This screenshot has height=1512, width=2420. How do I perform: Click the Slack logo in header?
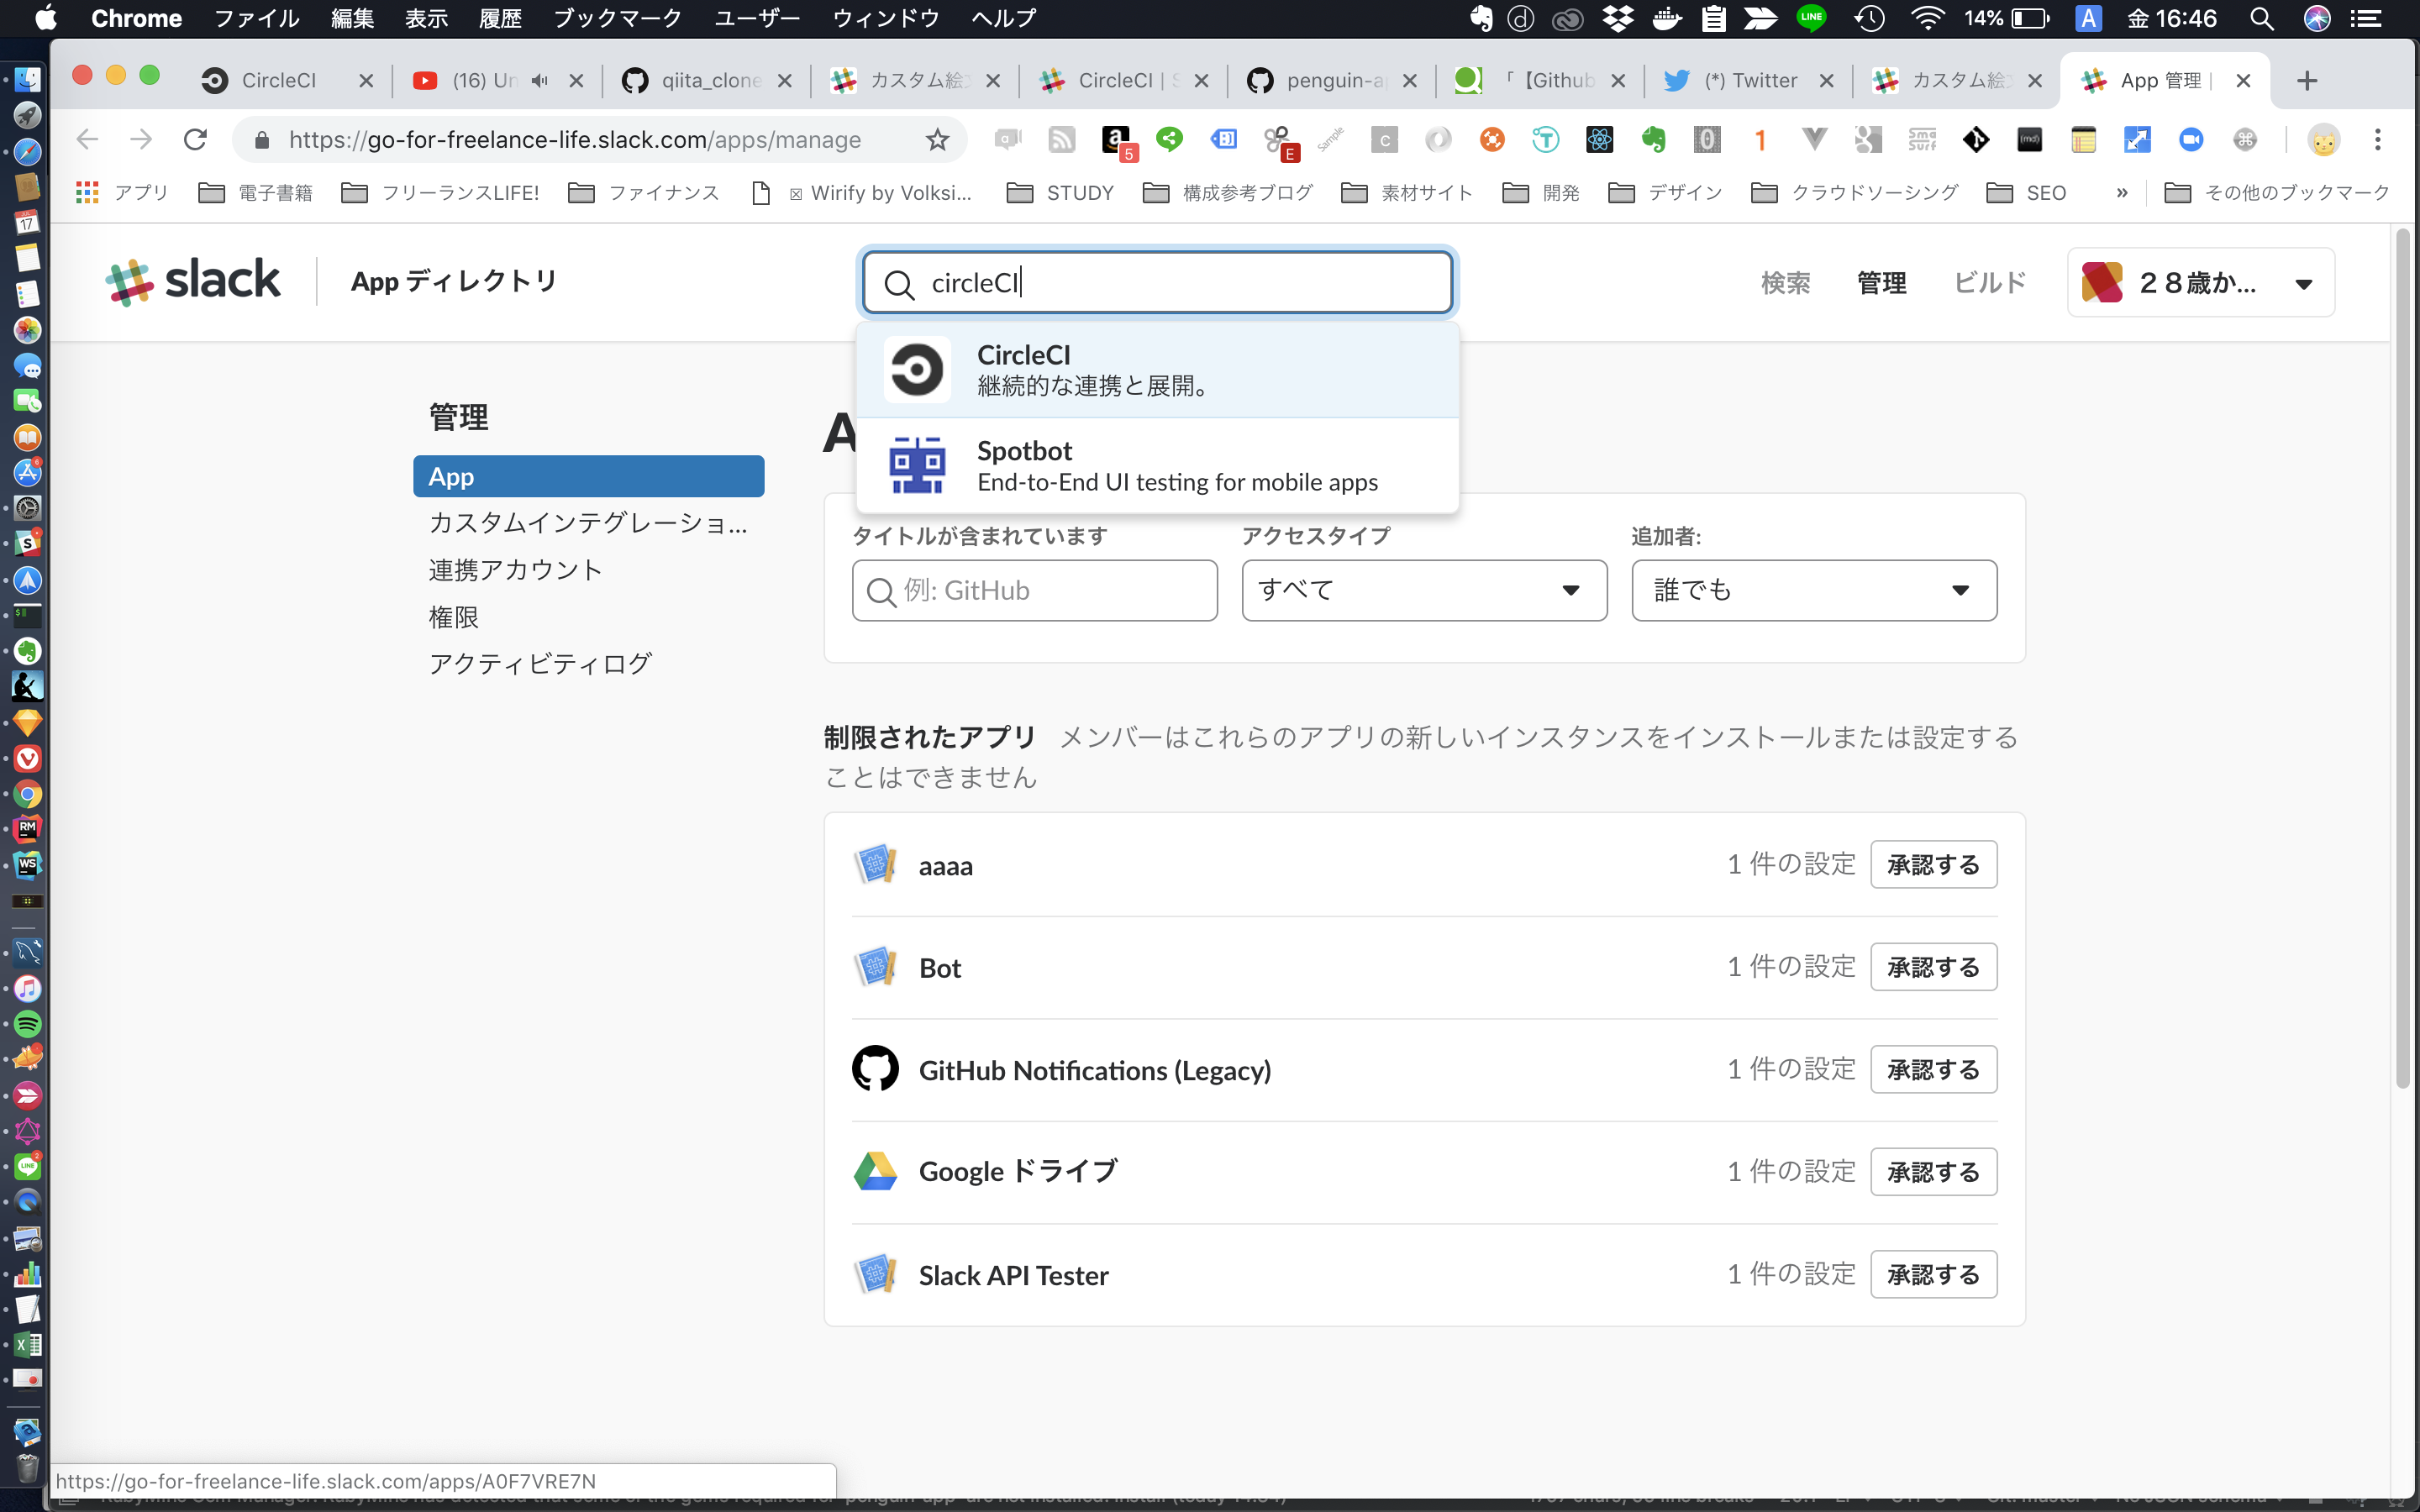tap(193, 281)
